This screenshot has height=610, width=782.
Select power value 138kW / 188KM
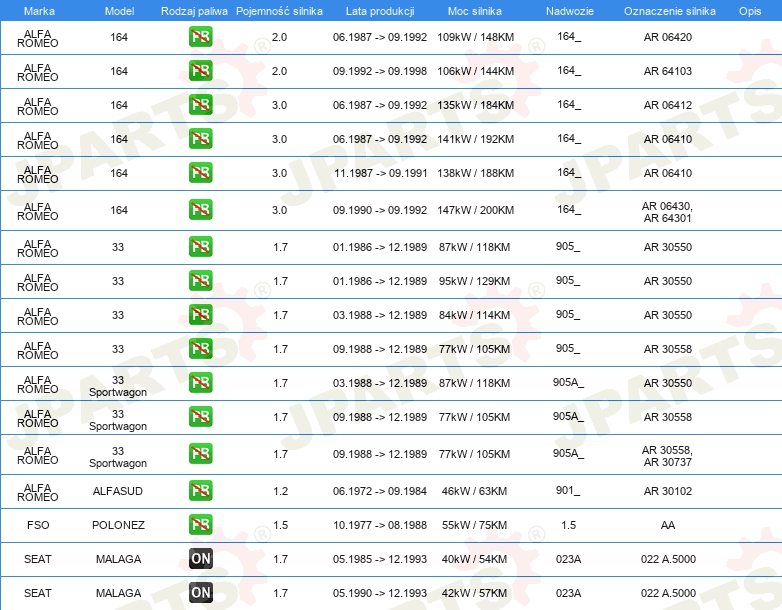475,173
